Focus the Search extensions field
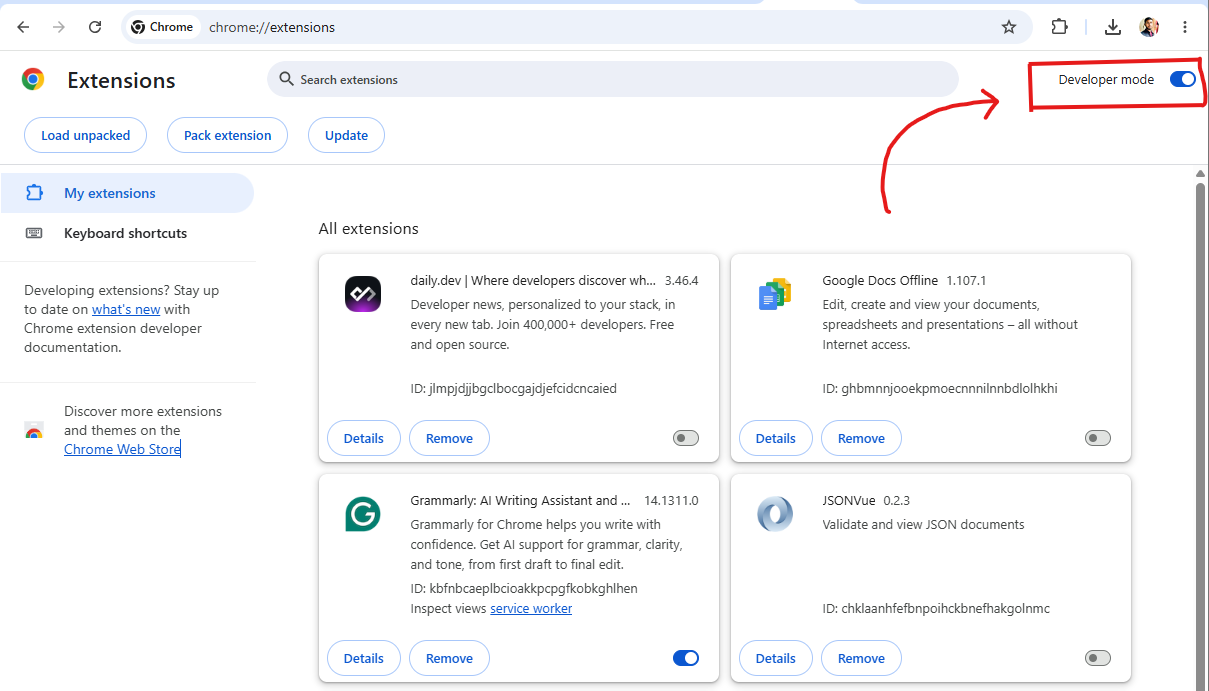This screenshot has width=1209, height=691. (x=613, y=79)
